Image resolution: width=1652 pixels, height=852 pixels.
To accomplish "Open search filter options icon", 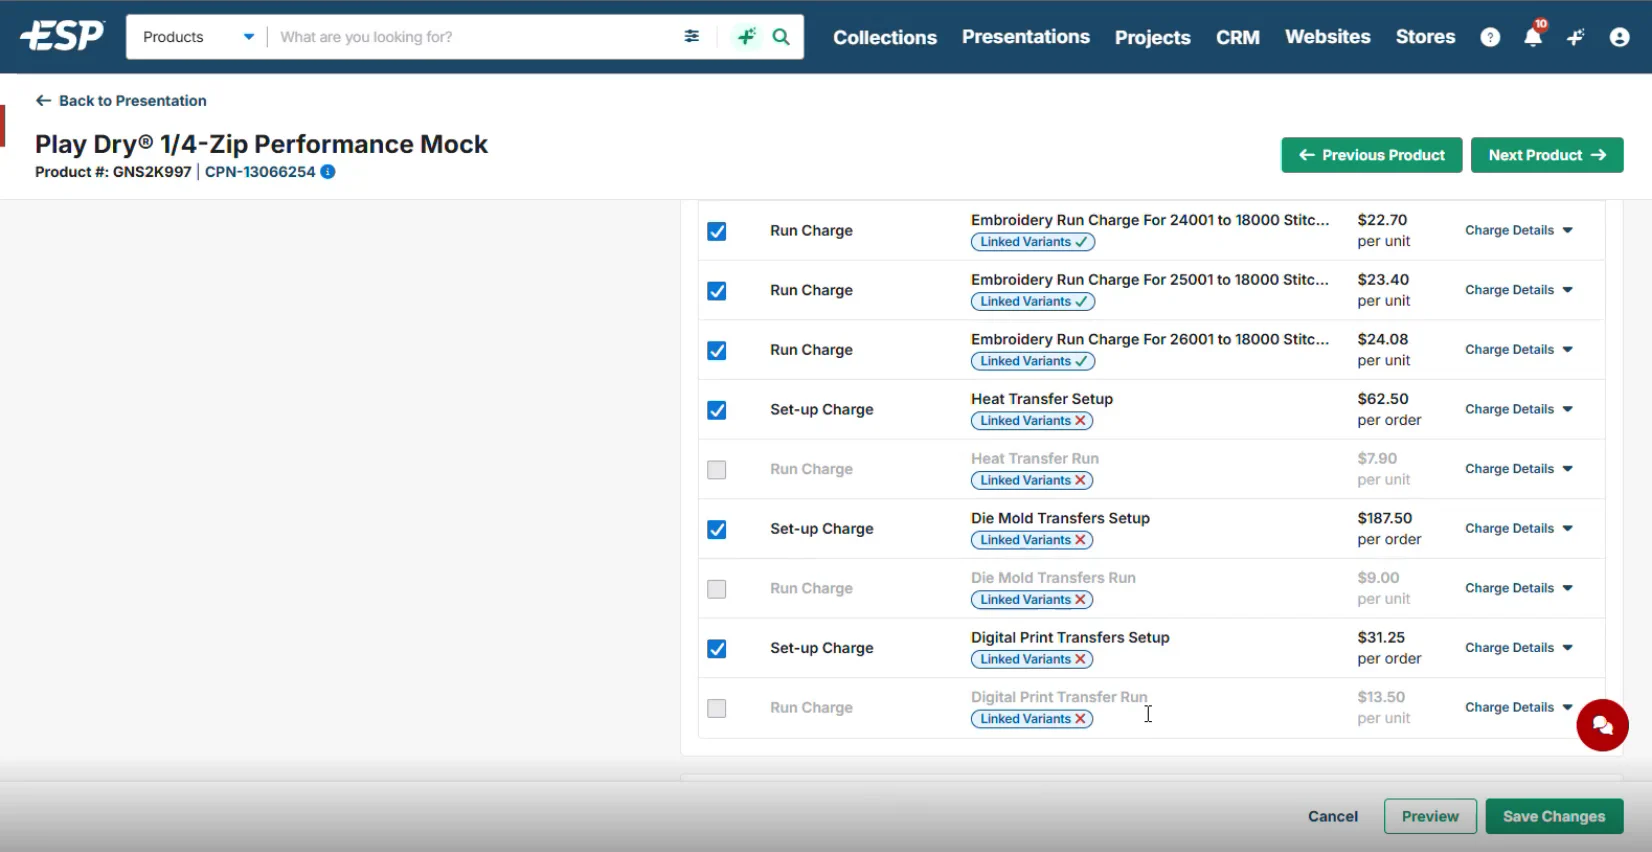I will pyautogui.click(x=691, y=36).
